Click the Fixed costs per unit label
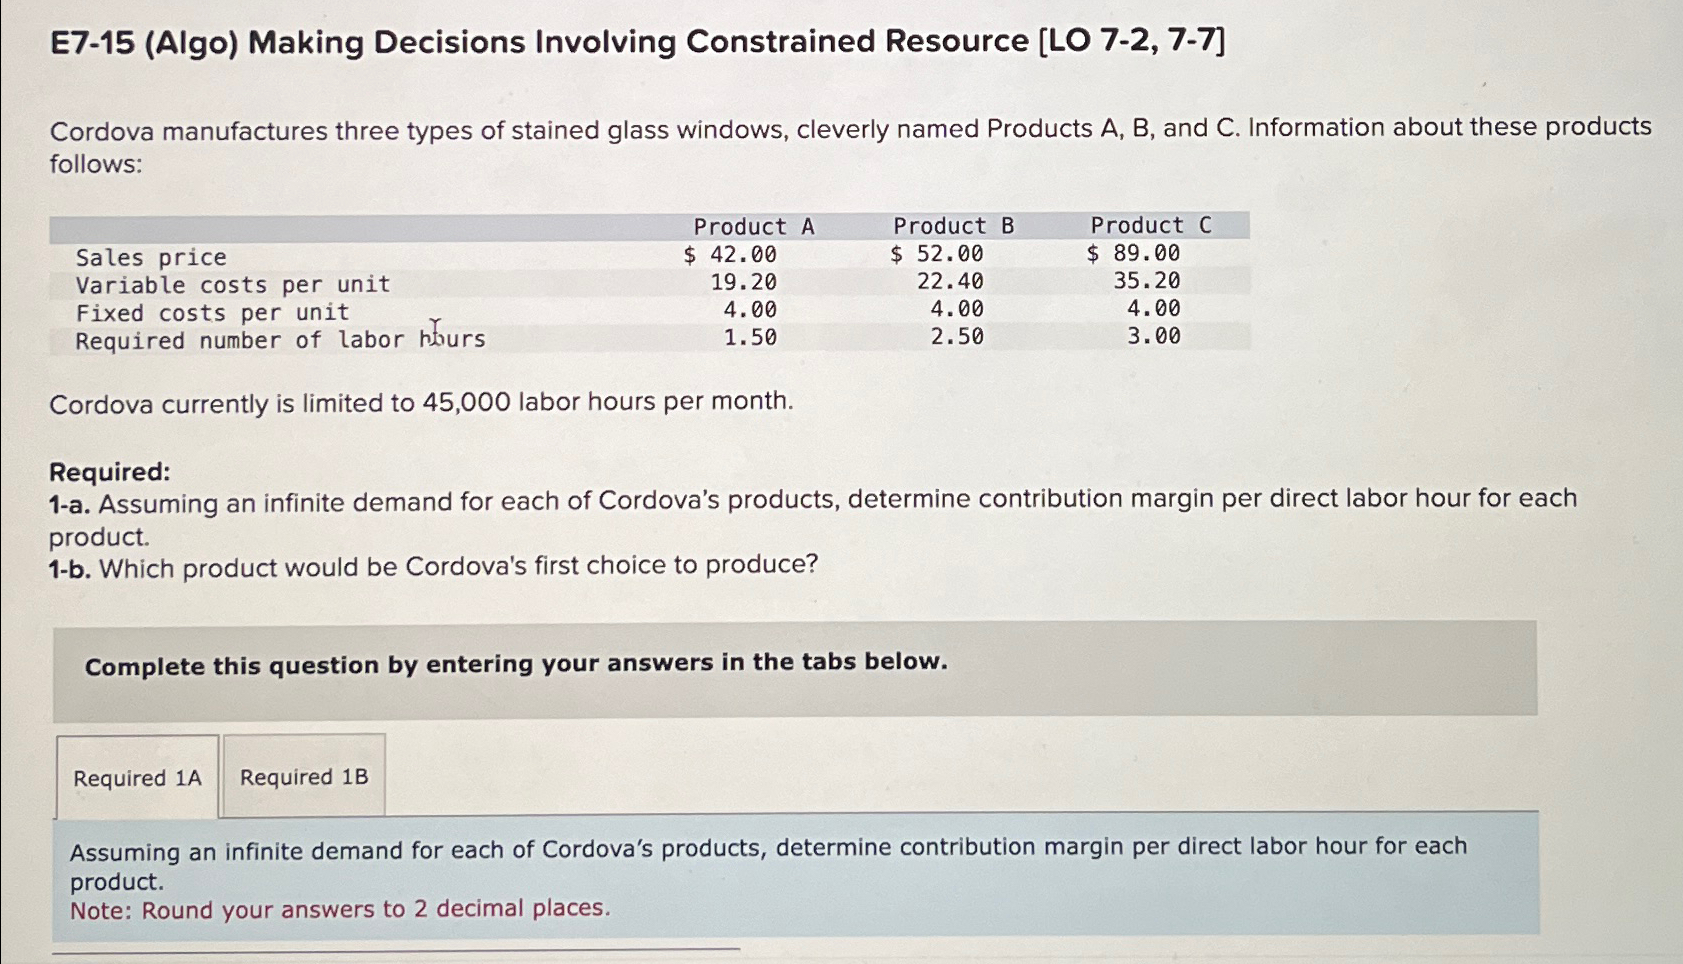The width and height of the screenshot is (1683, 964). point(211,313)
